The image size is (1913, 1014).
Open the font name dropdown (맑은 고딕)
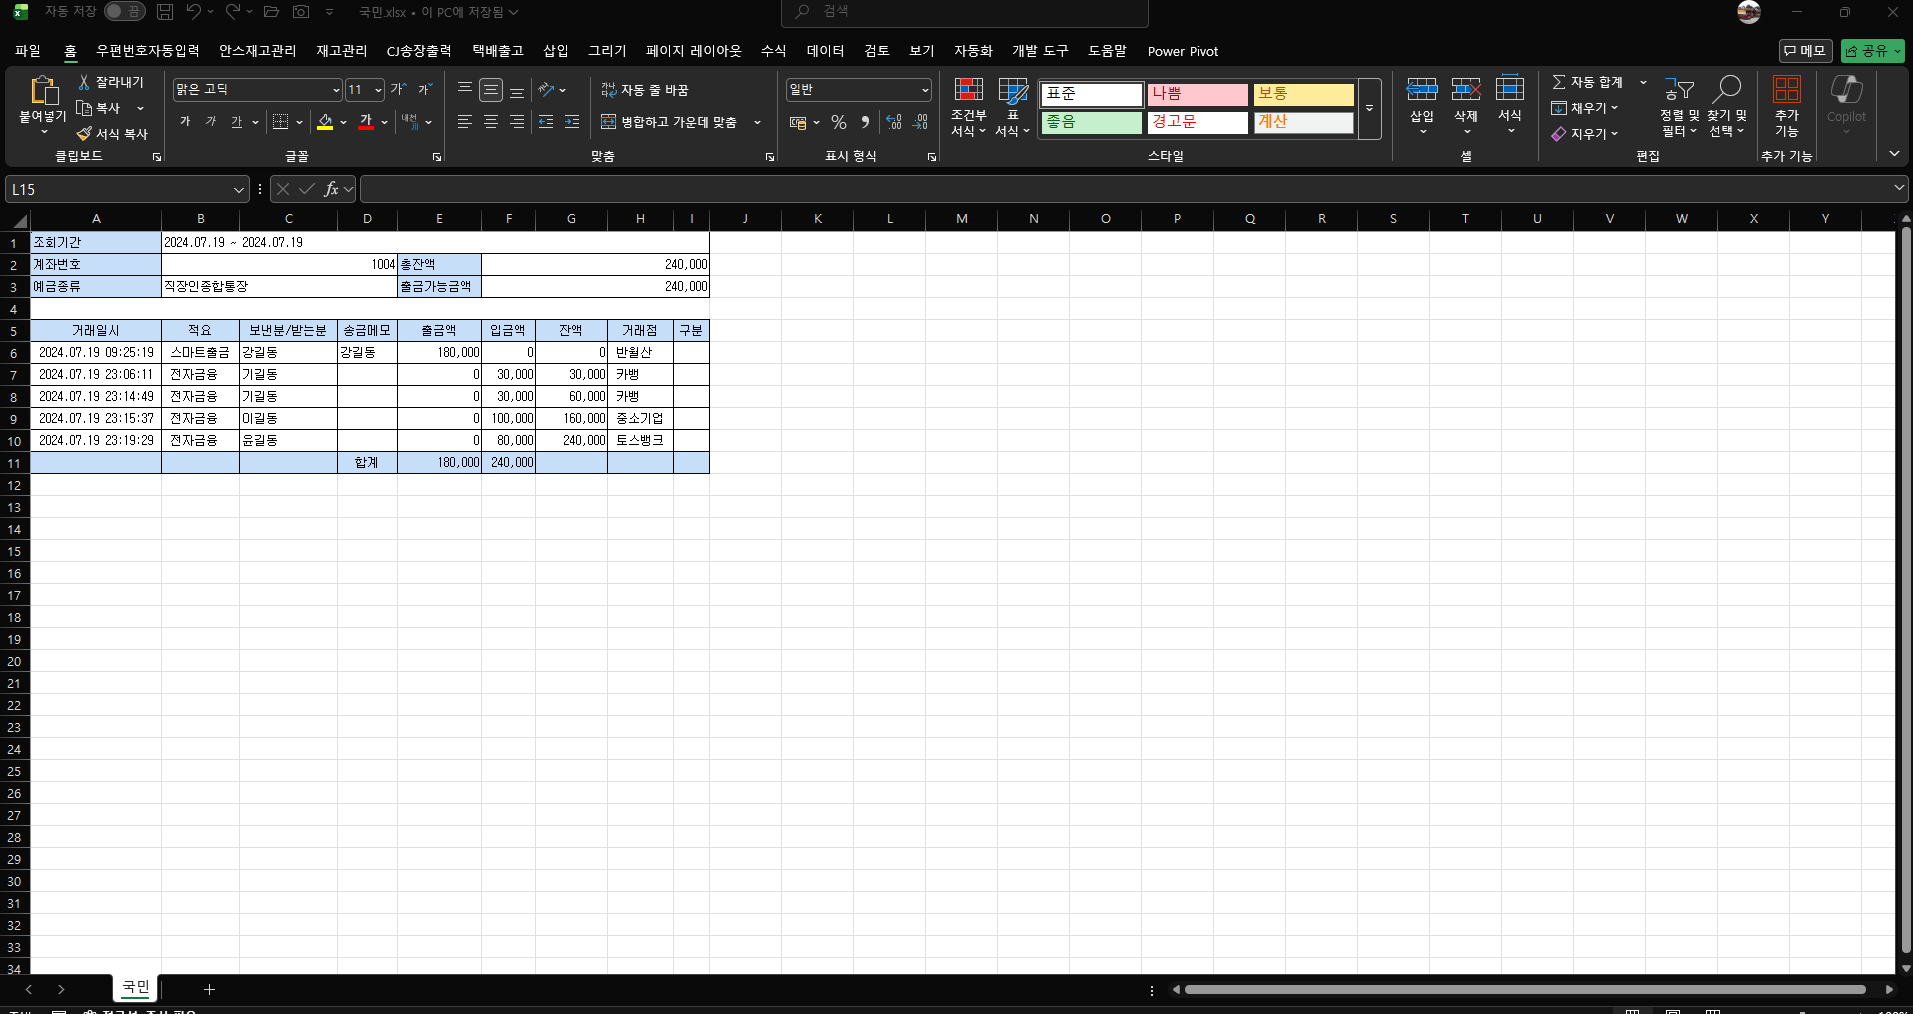(x=336, y=90)
